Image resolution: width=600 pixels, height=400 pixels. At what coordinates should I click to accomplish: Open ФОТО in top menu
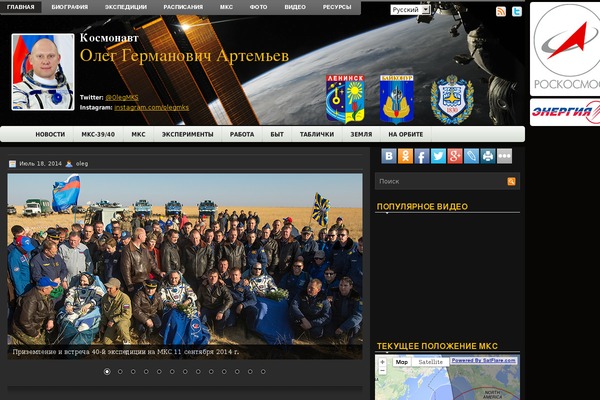point(259,7)
